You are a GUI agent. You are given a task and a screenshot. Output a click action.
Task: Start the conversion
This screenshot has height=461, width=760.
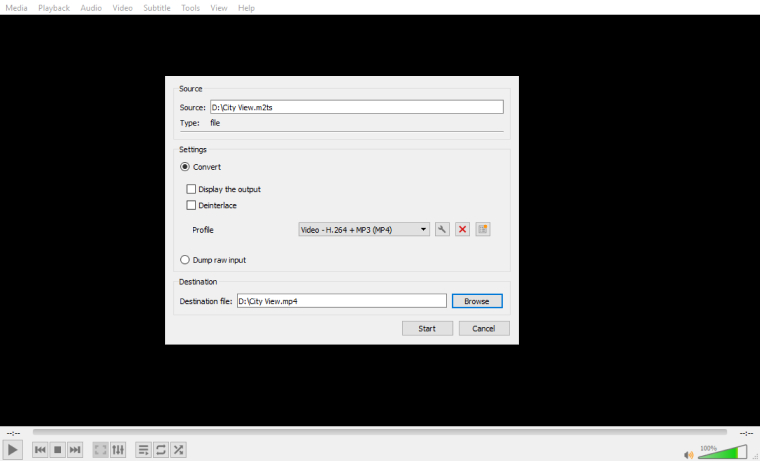coord(427,328)
